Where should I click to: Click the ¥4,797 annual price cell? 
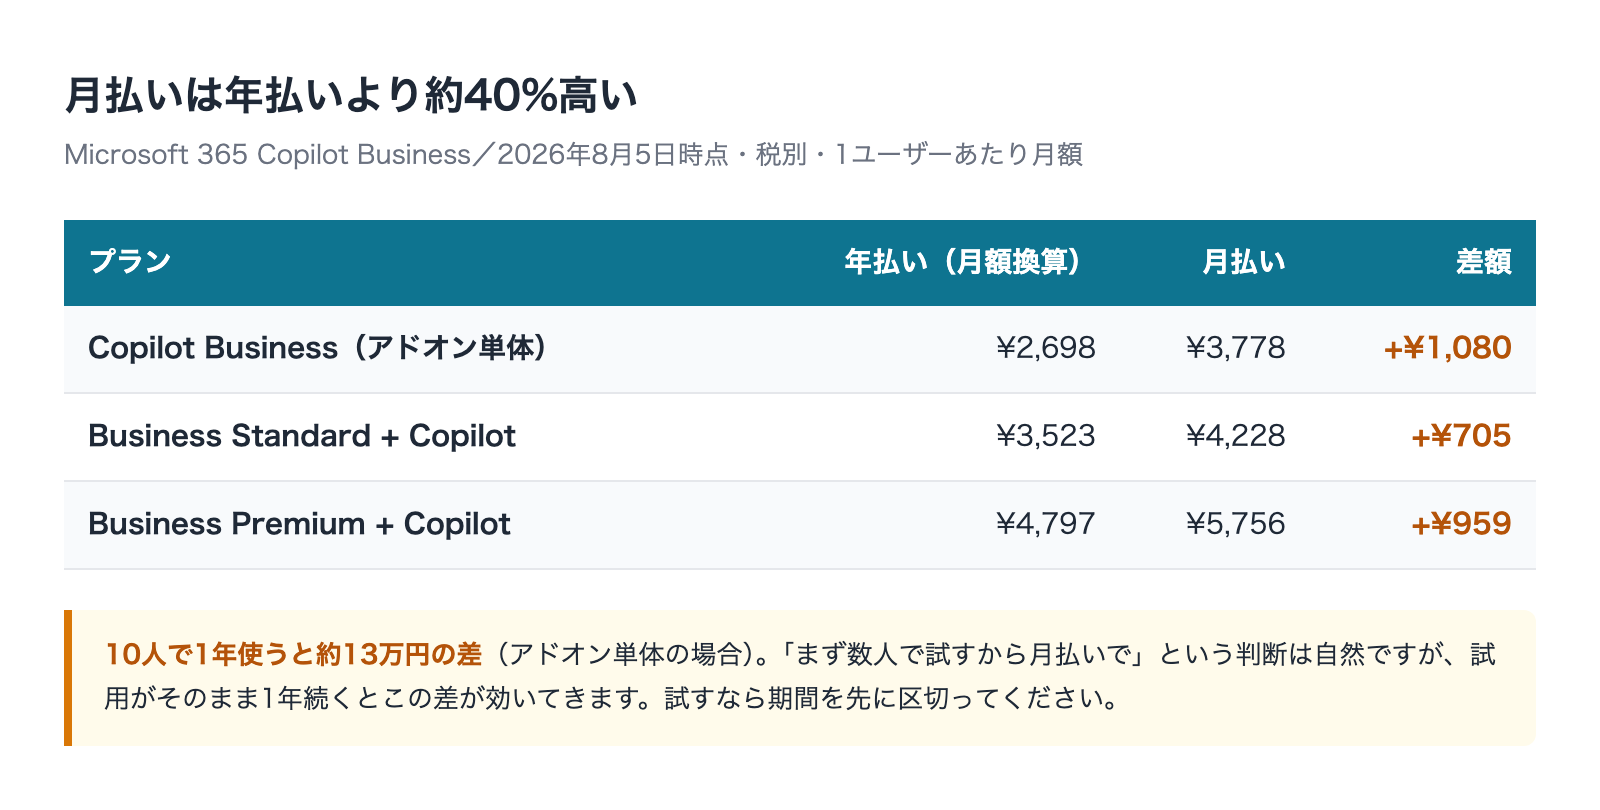point(1046,524)
